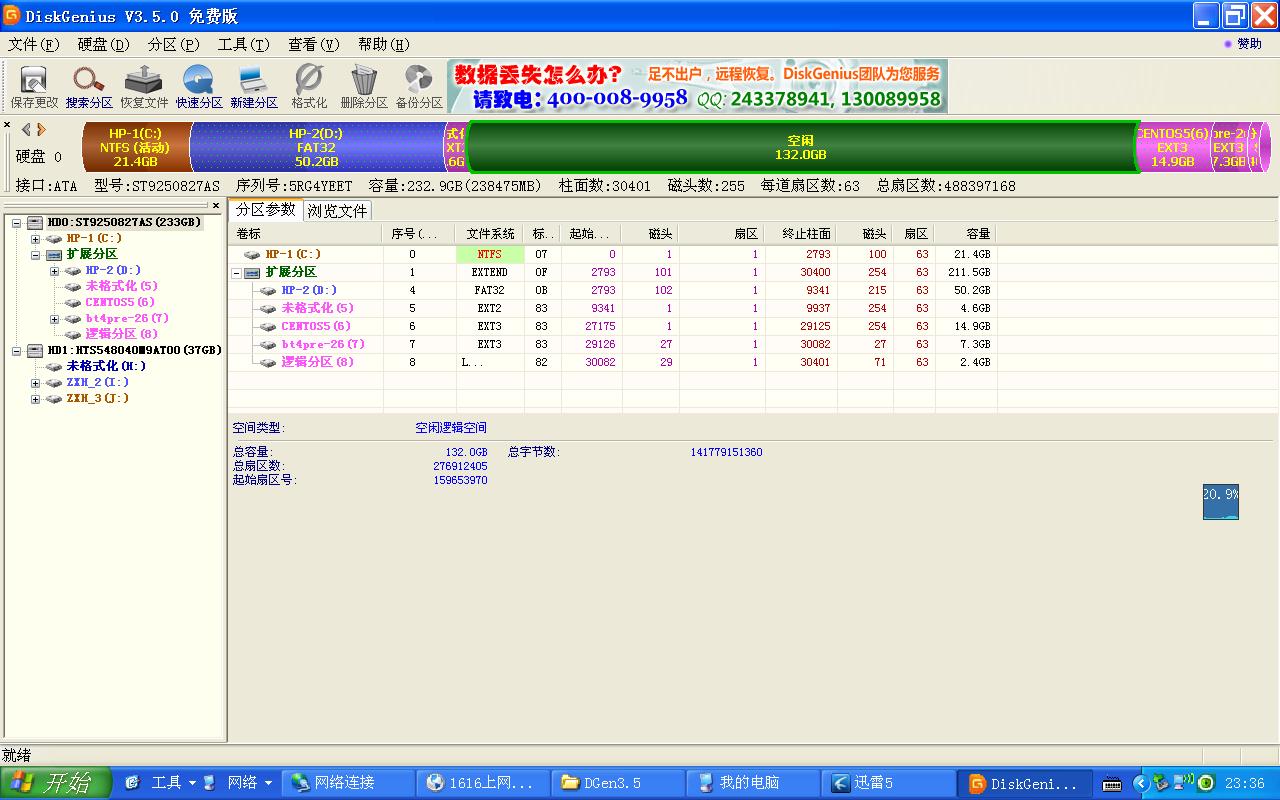1280x800 pixels.
Task: Select HD0:ST9250827AS(233GB) in the tree
Action: point(124,222)
